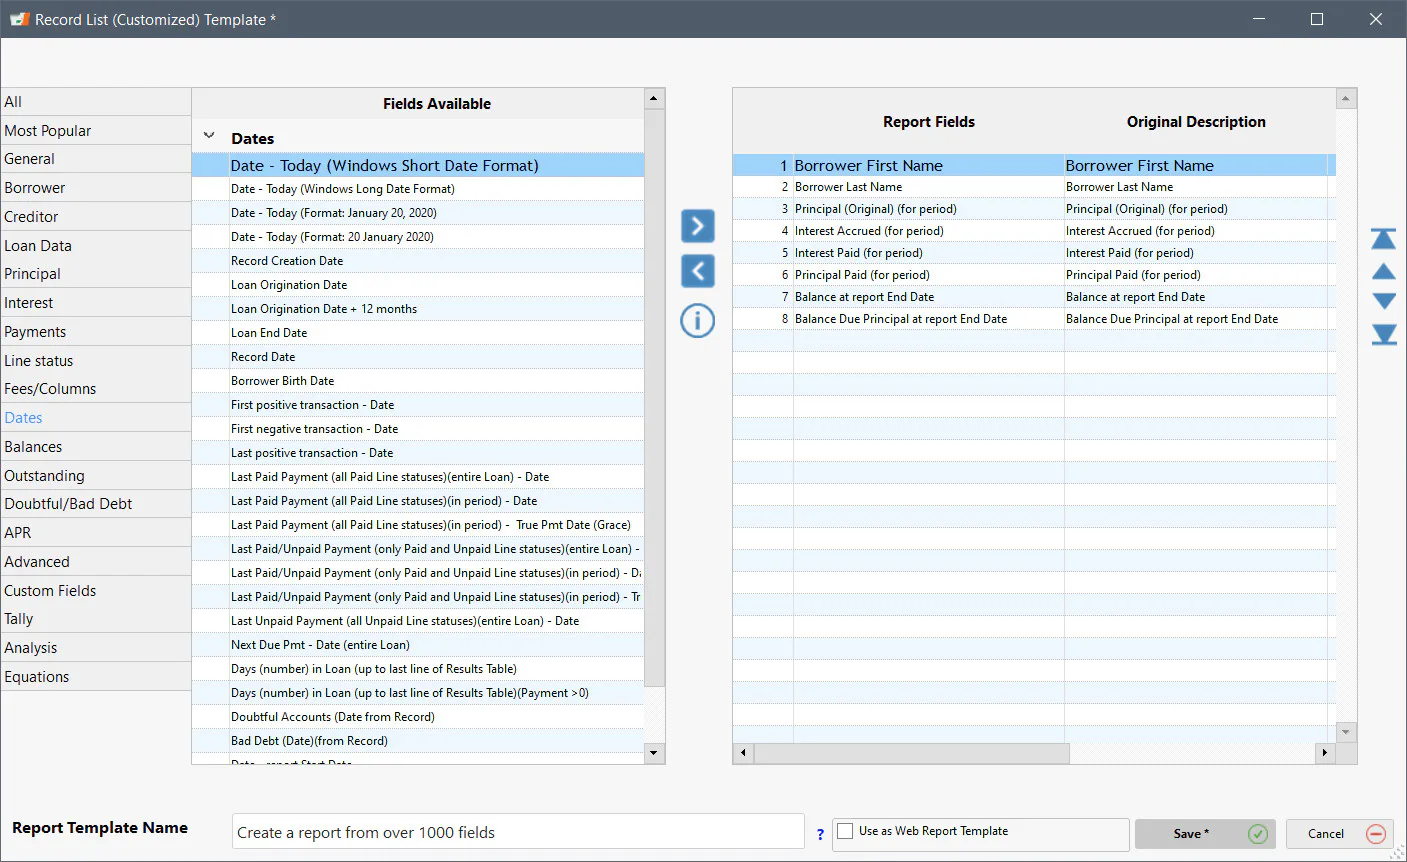Click right arrow of report fields scrollbar
The width and height of the screenshot is (1407, 862).
tap(1325, 752)
